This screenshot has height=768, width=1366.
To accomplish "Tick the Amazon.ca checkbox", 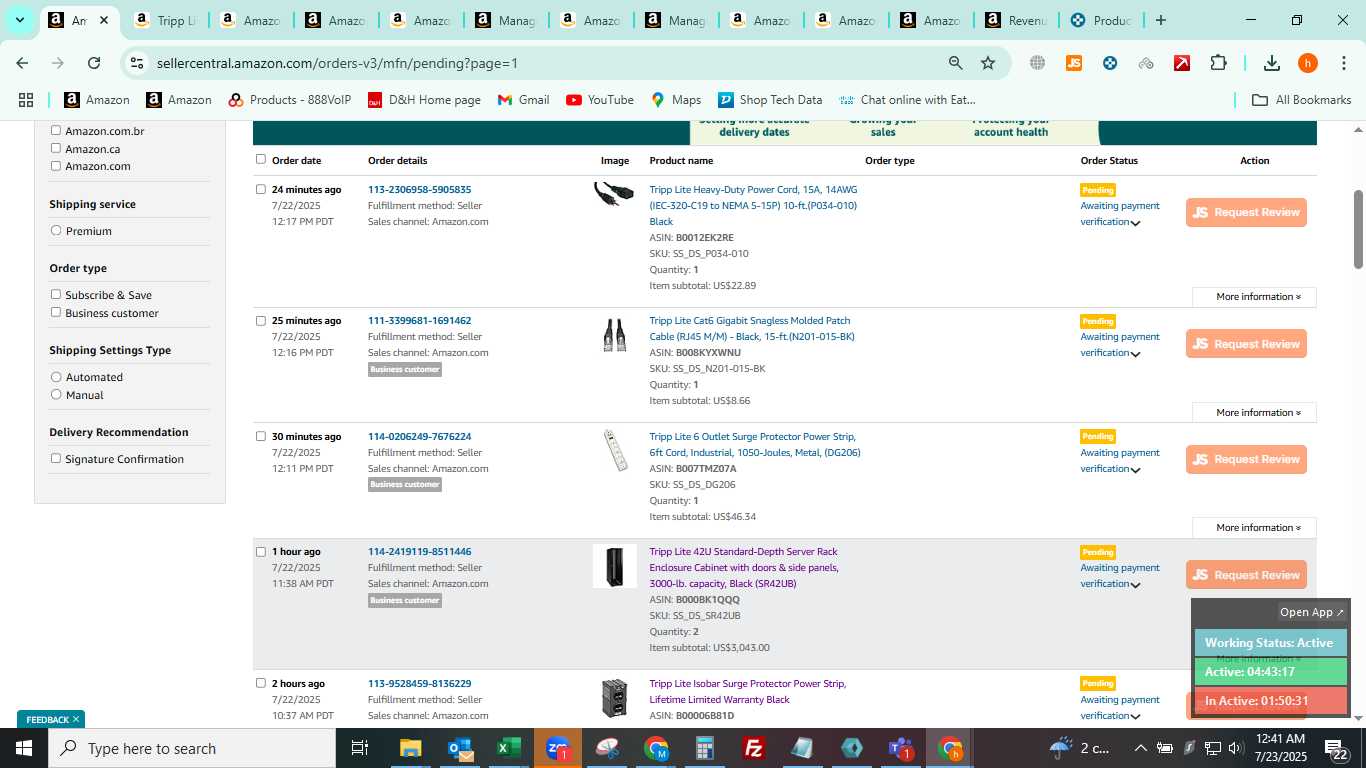I will [56, 148].
